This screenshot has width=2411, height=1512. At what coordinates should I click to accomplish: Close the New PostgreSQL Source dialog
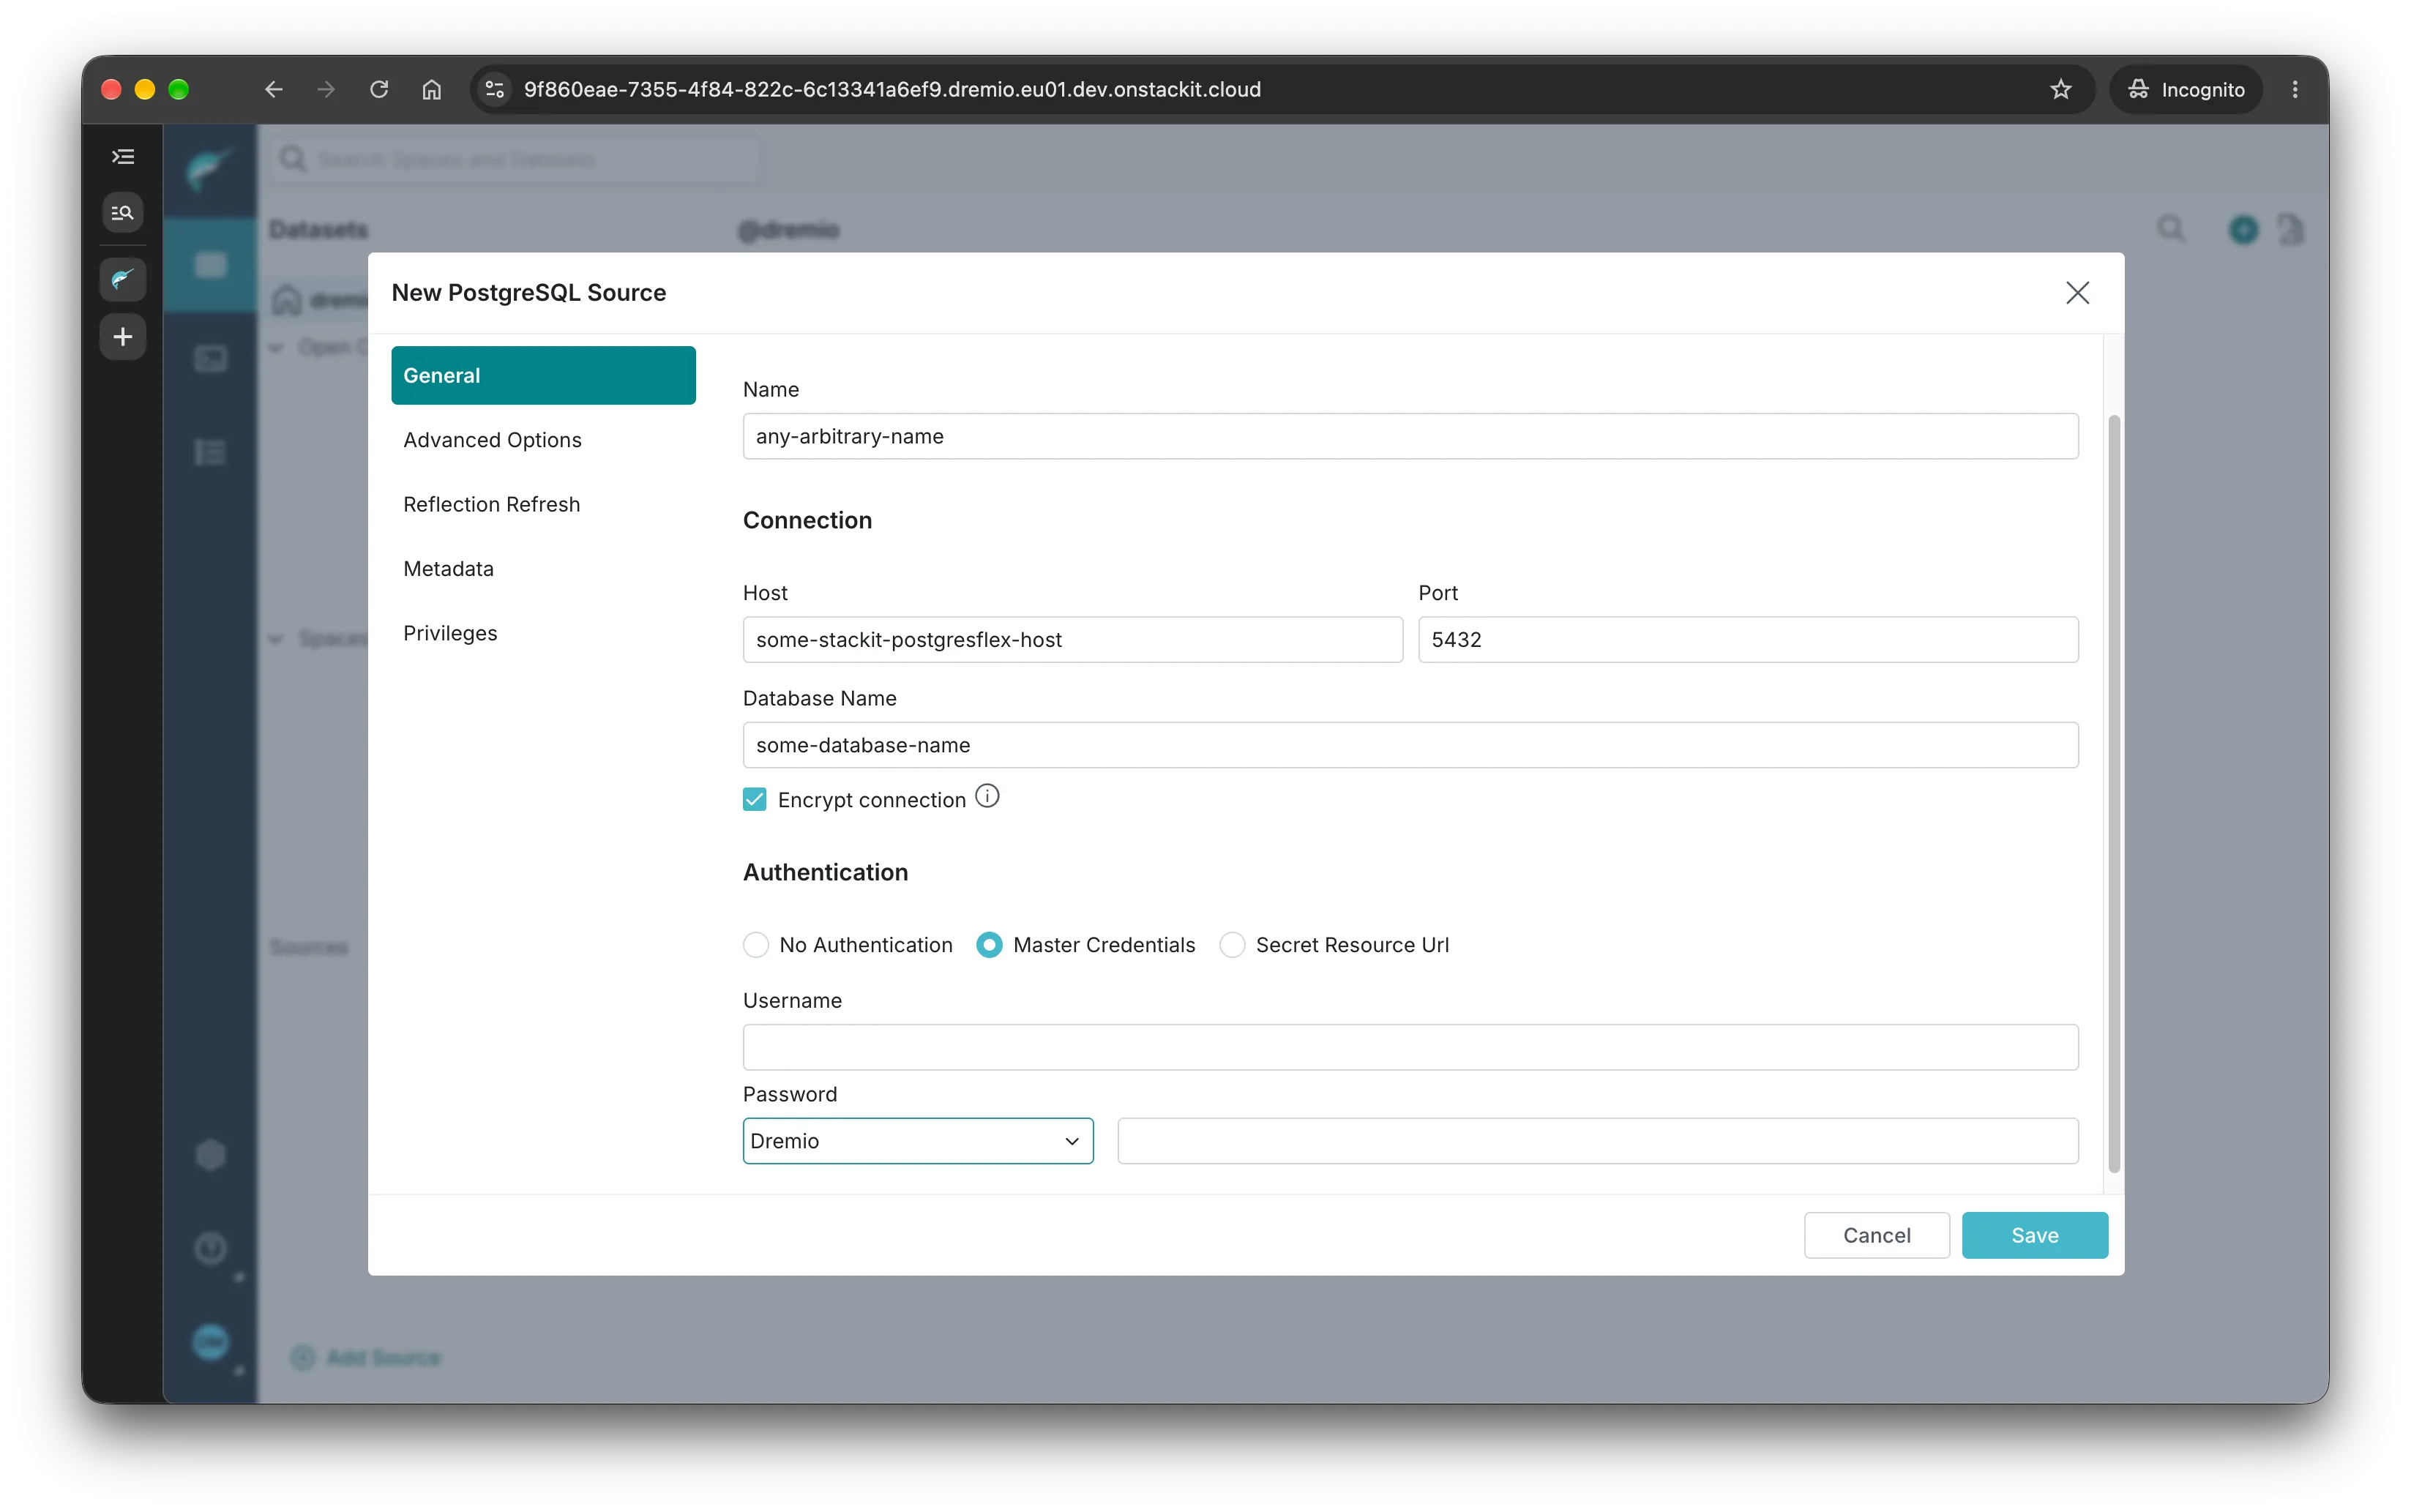pyautogui.click(x=2077, y=292)
